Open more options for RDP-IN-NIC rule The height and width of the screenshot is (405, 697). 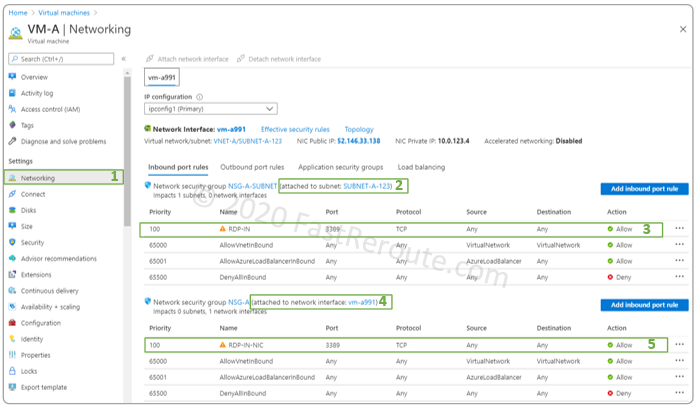(x=679, y=345)
